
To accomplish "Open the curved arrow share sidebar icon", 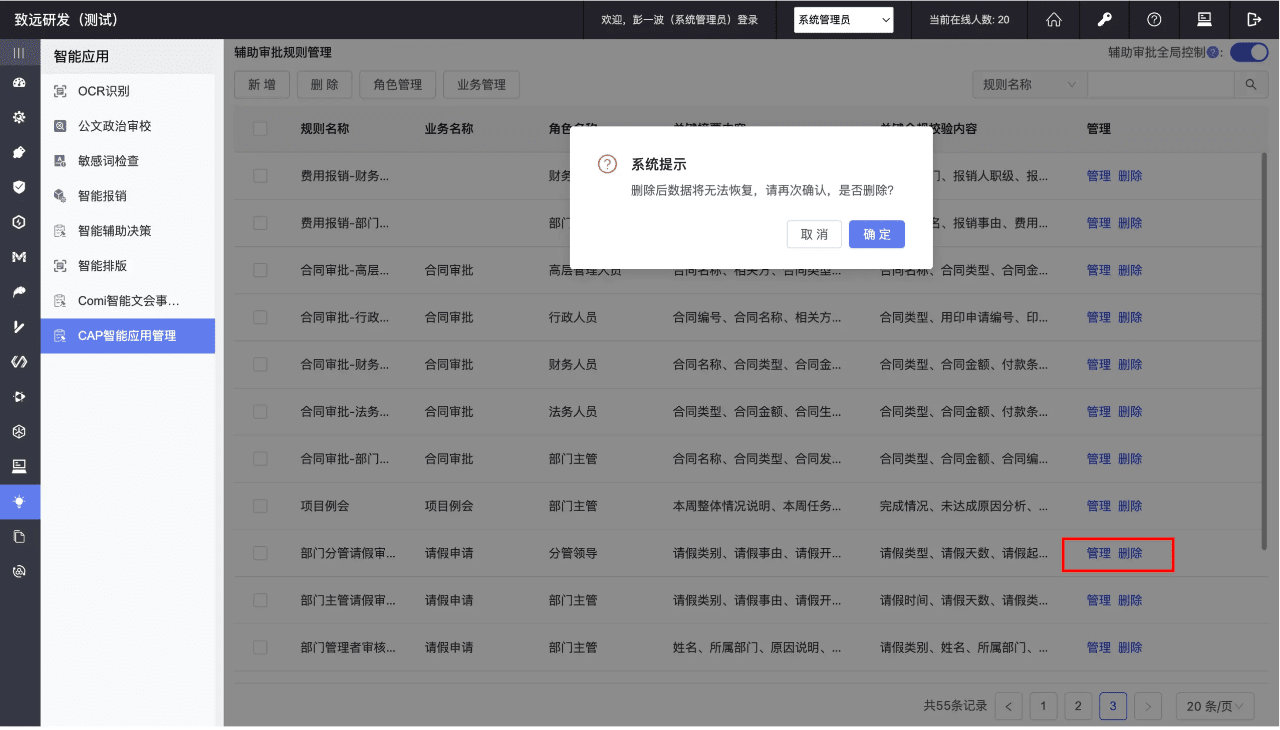I will point(19,292).
